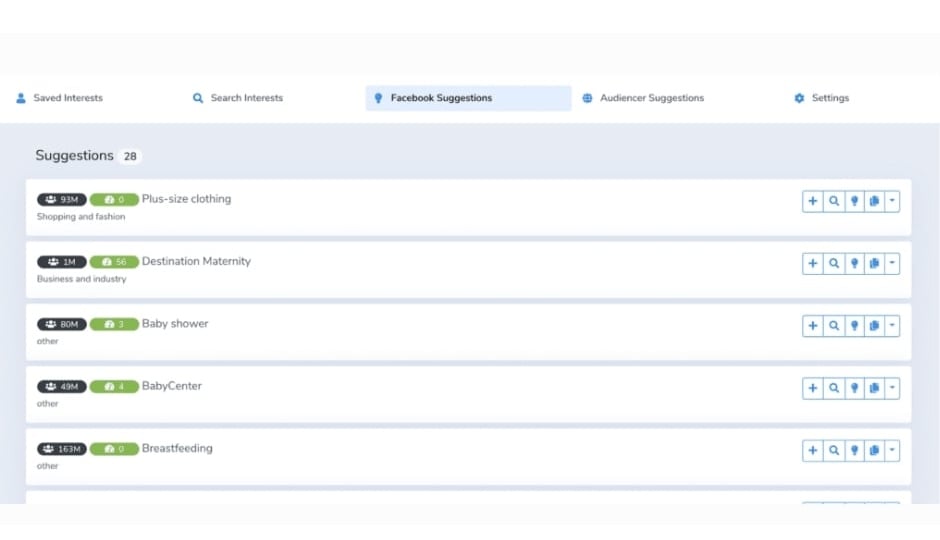Select the Facebook Suggestions tab
Screen dimensions: 940x540
tap(468, 98)
